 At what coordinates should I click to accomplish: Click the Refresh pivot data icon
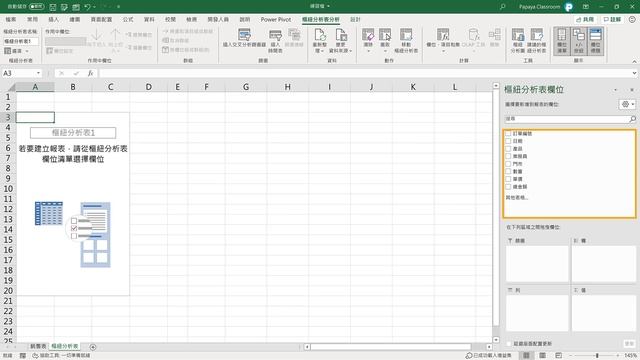point(320,35)
